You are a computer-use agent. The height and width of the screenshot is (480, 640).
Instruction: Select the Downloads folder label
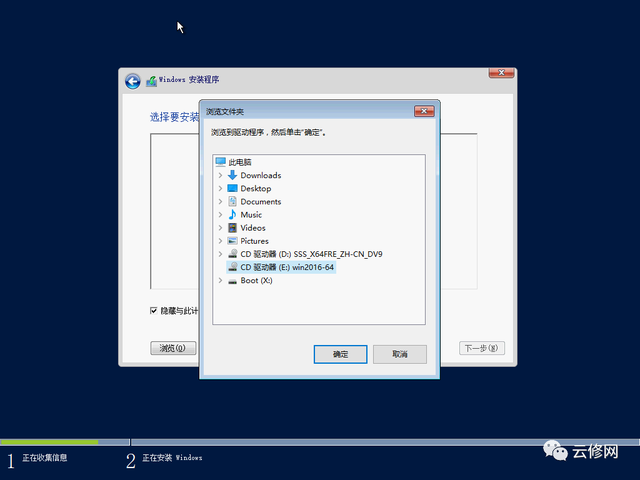point(261,175)
